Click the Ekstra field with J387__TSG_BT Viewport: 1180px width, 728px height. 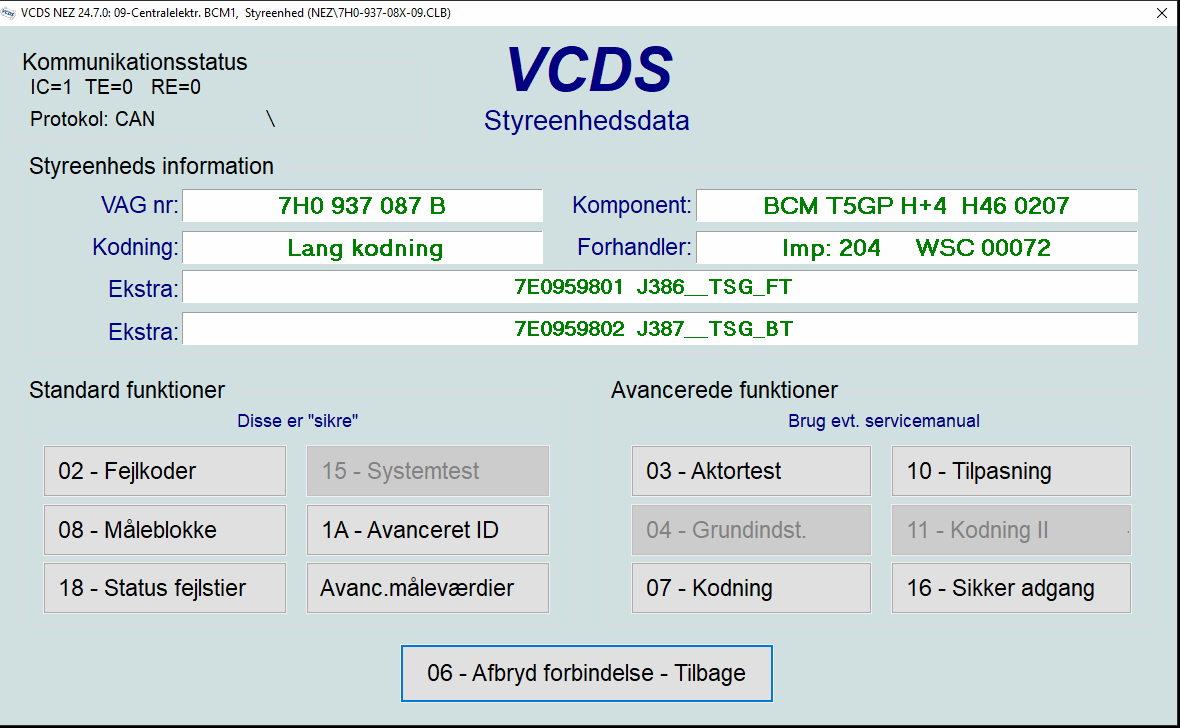(659, 329)
